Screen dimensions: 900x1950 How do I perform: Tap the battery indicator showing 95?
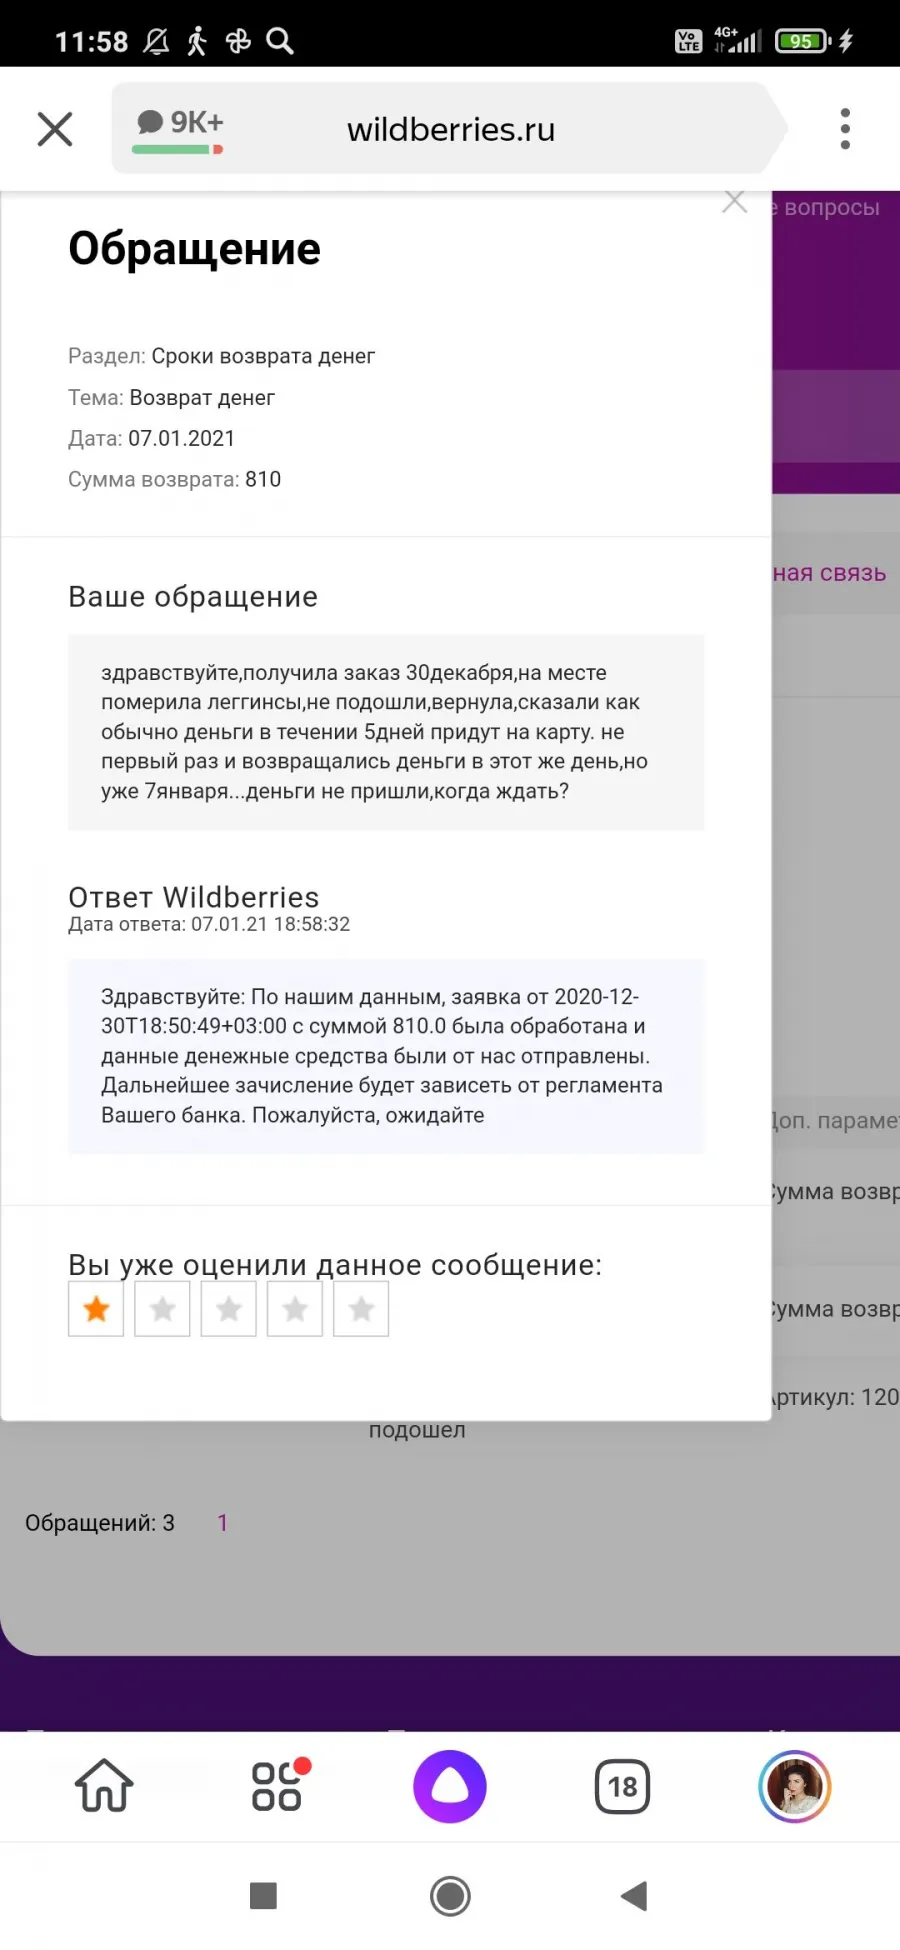point(803,41)
